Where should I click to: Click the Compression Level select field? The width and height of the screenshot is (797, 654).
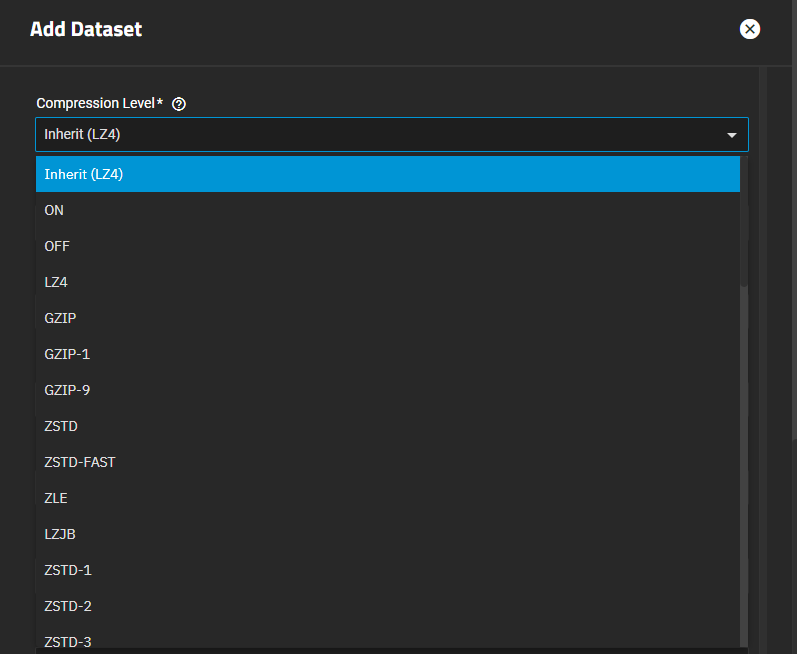380,135
